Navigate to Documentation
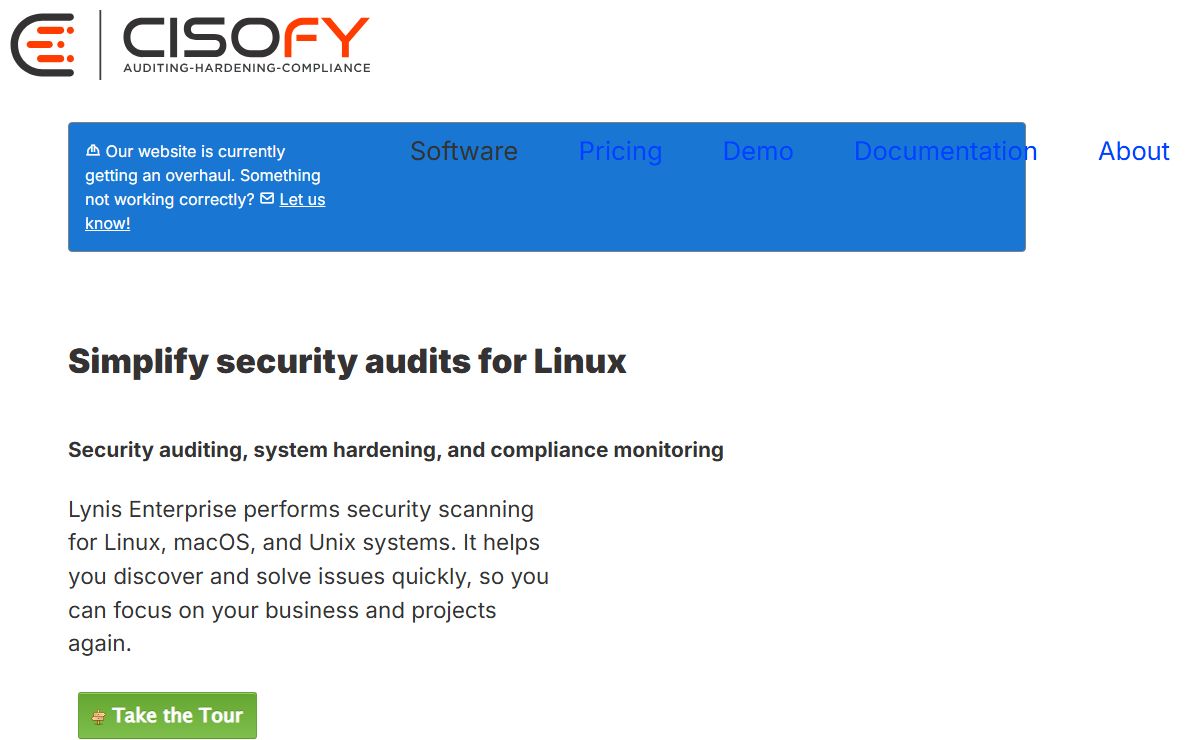Image resolution: width=1200 pixels, height=740 pixels. pyautogui.click(x=945, y=151)
